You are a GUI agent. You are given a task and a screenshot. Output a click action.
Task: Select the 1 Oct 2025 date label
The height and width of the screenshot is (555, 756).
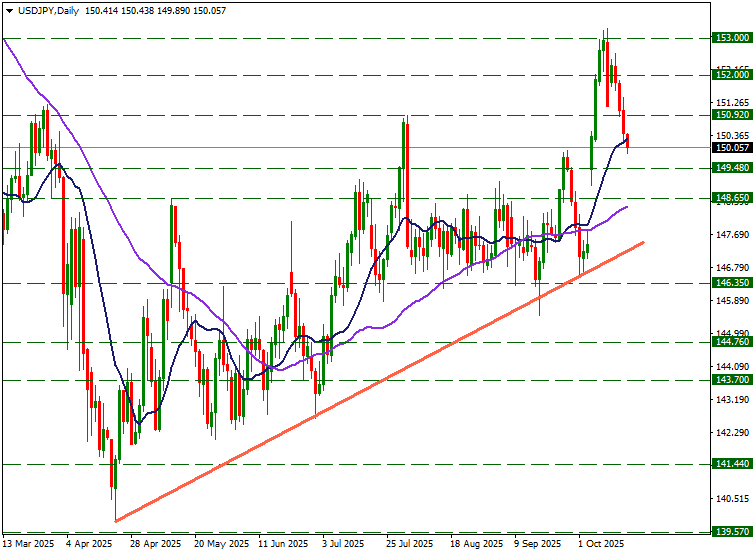point(602,545)
